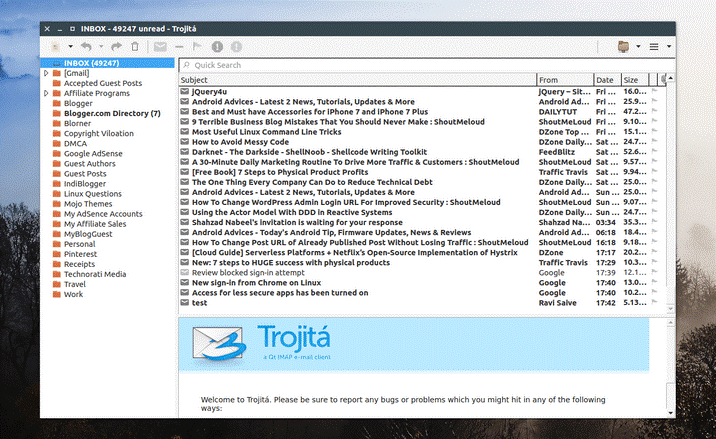Click the flag toolbar icon
The image size is (716, 439).
(x=197, y=47)
